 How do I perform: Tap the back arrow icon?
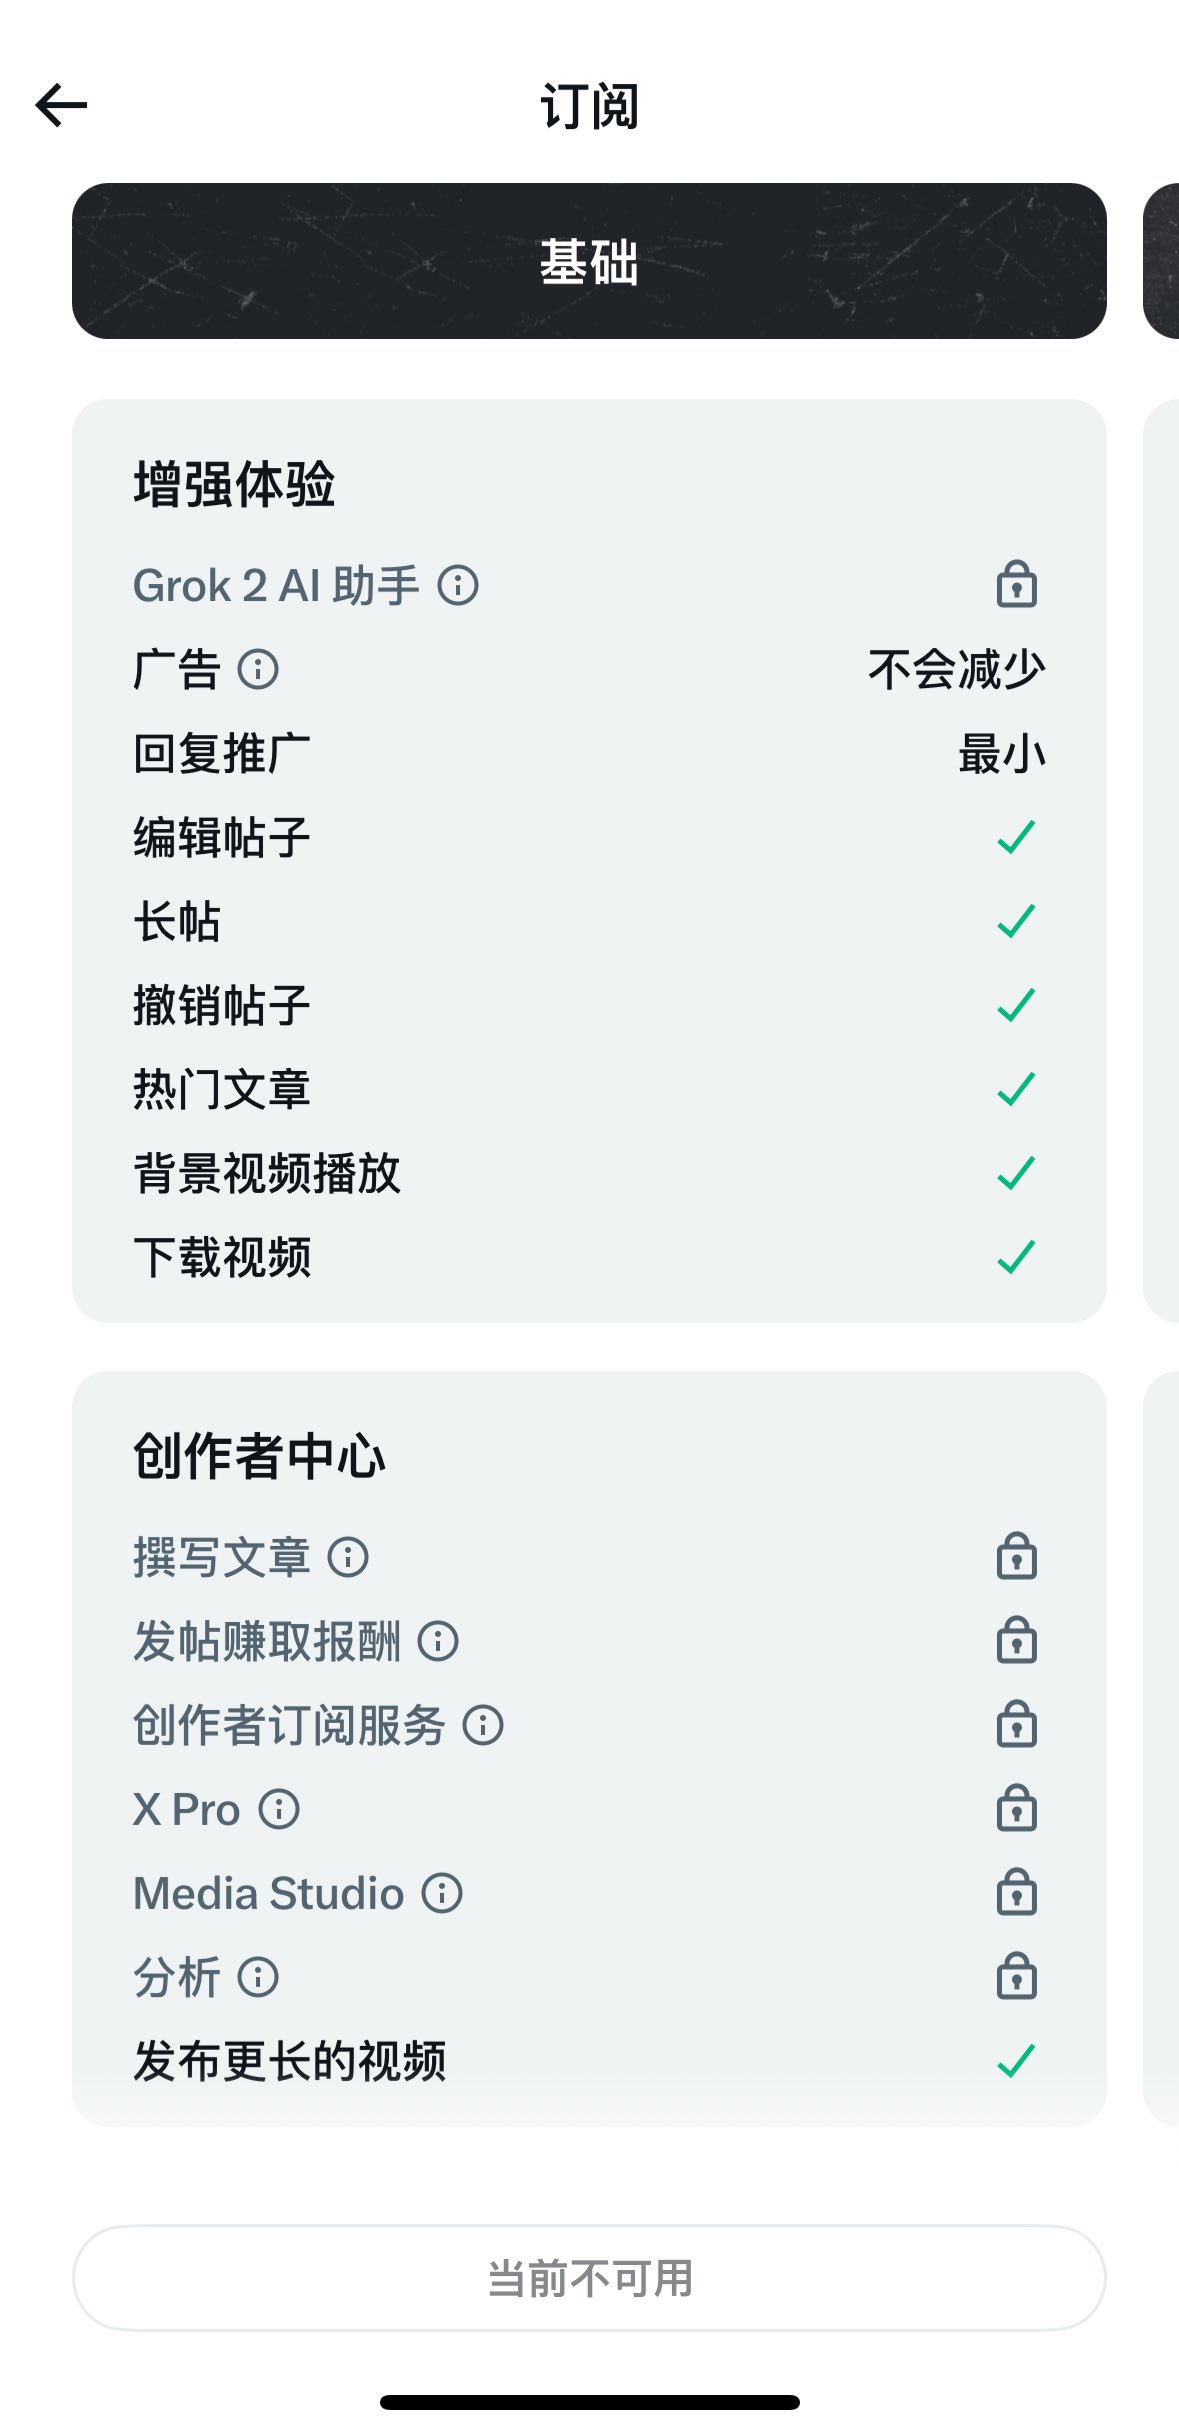(x=62, y=105)
